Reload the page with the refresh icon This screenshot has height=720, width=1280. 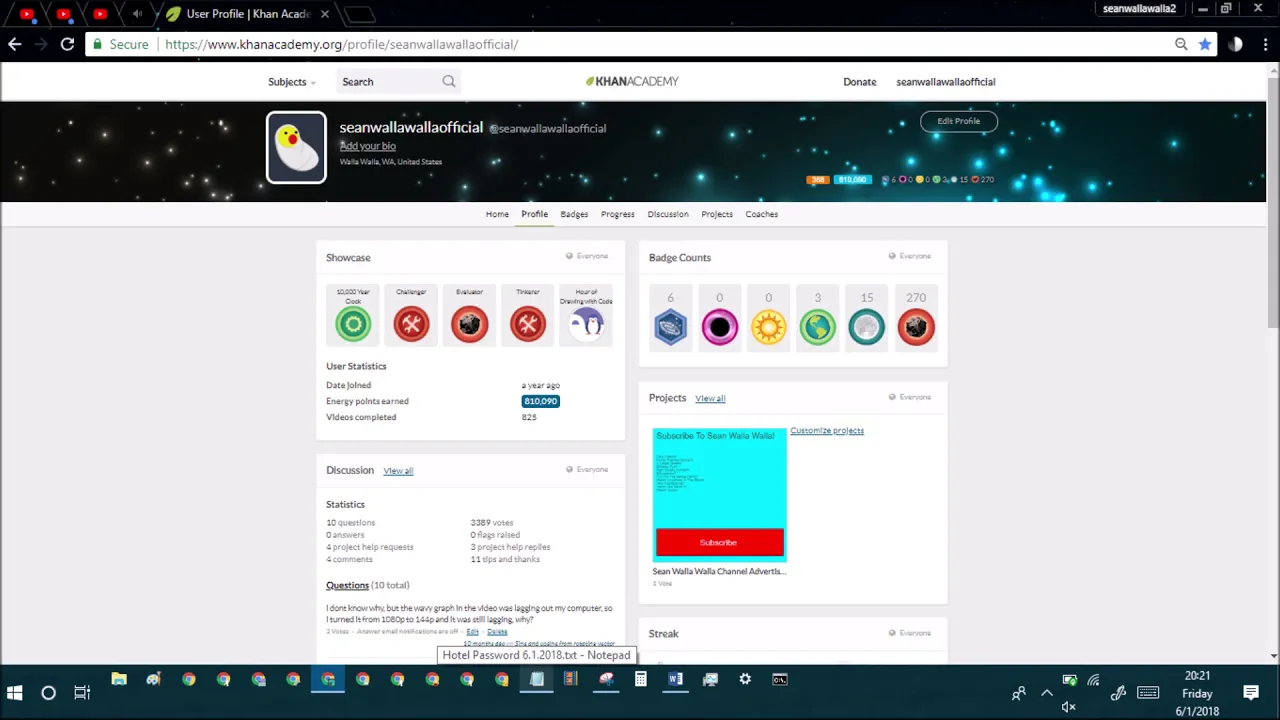tap(67, 44)
